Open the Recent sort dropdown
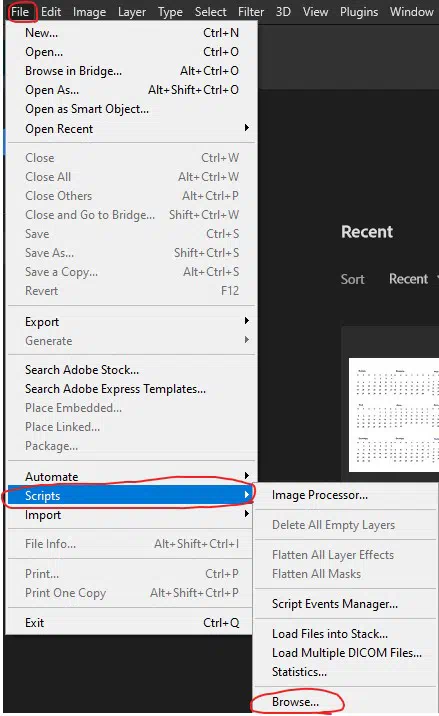Viewport: 439px width, 716px height. (413, 279)
